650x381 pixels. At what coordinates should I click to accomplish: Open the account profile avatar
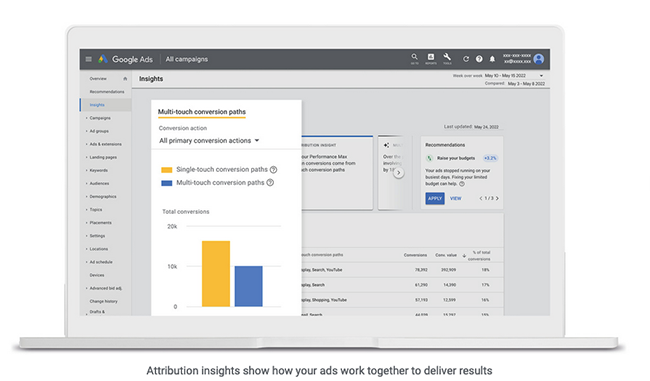(x=538, y=59)
